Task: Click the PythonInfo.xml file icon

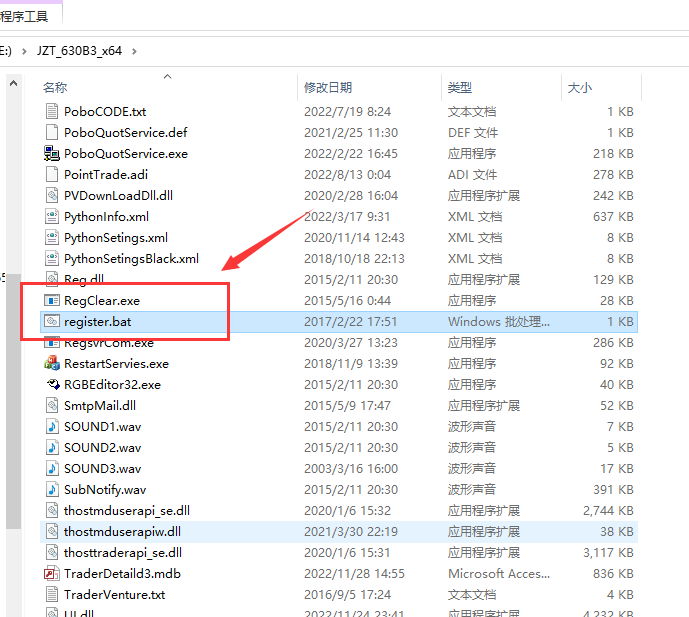Action: [x=52, y=216]
